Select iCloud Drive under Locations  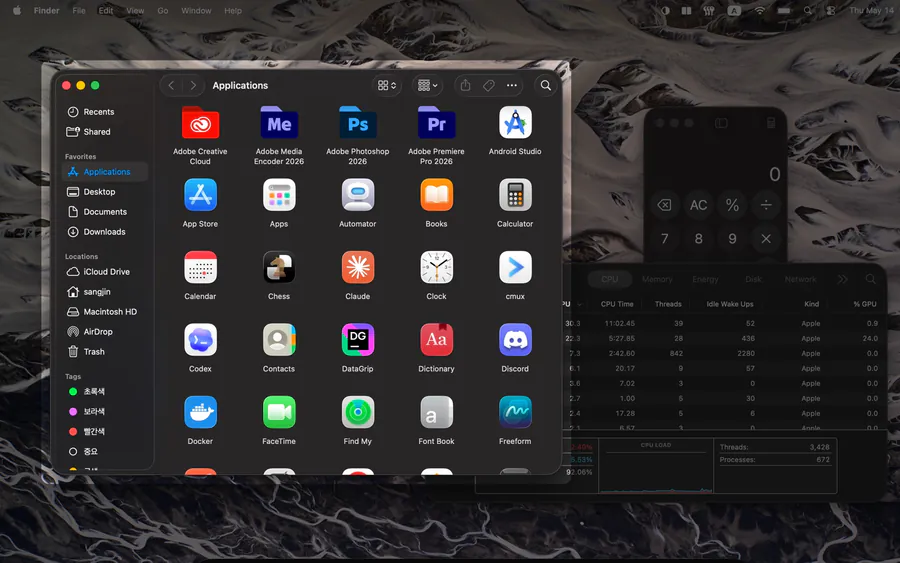coord(105,271)
